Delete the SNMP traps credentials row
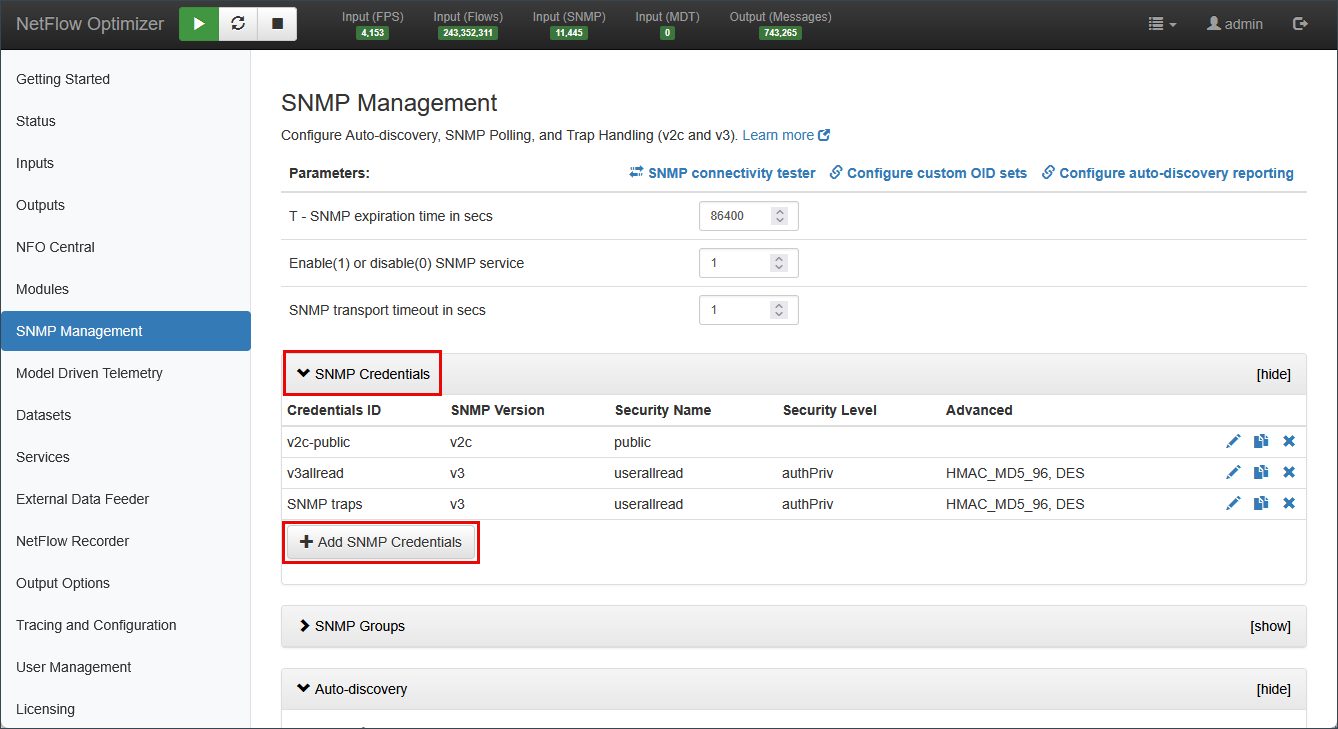This screenshot has width=1338, height=729. [x=1289, y=504]
